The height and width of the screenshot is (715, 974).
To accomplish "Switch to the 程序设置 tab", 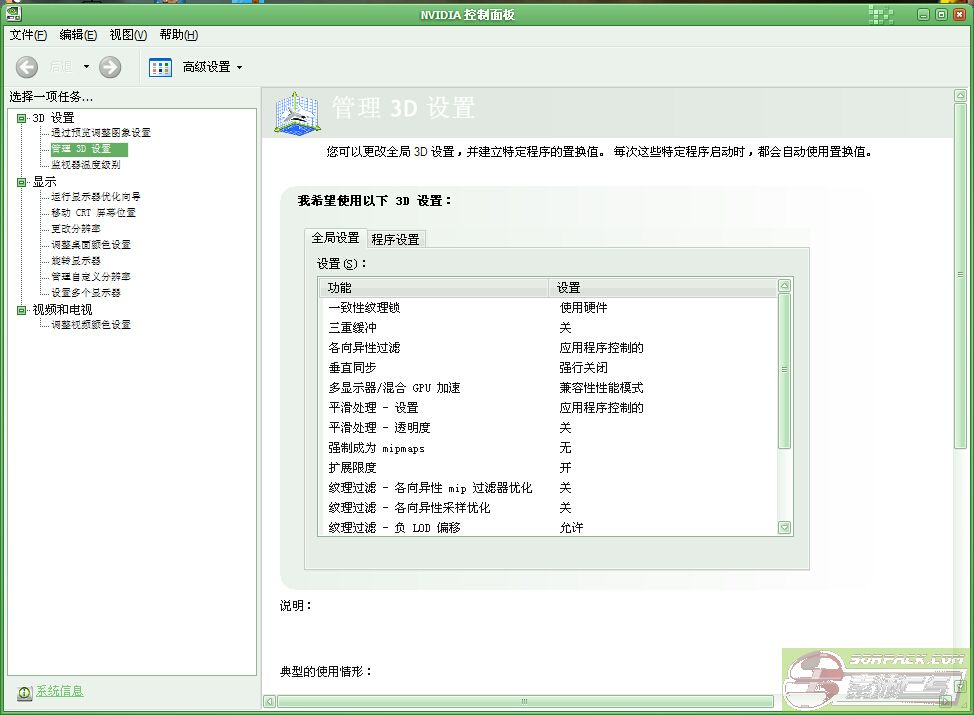I will coord(395,239).
